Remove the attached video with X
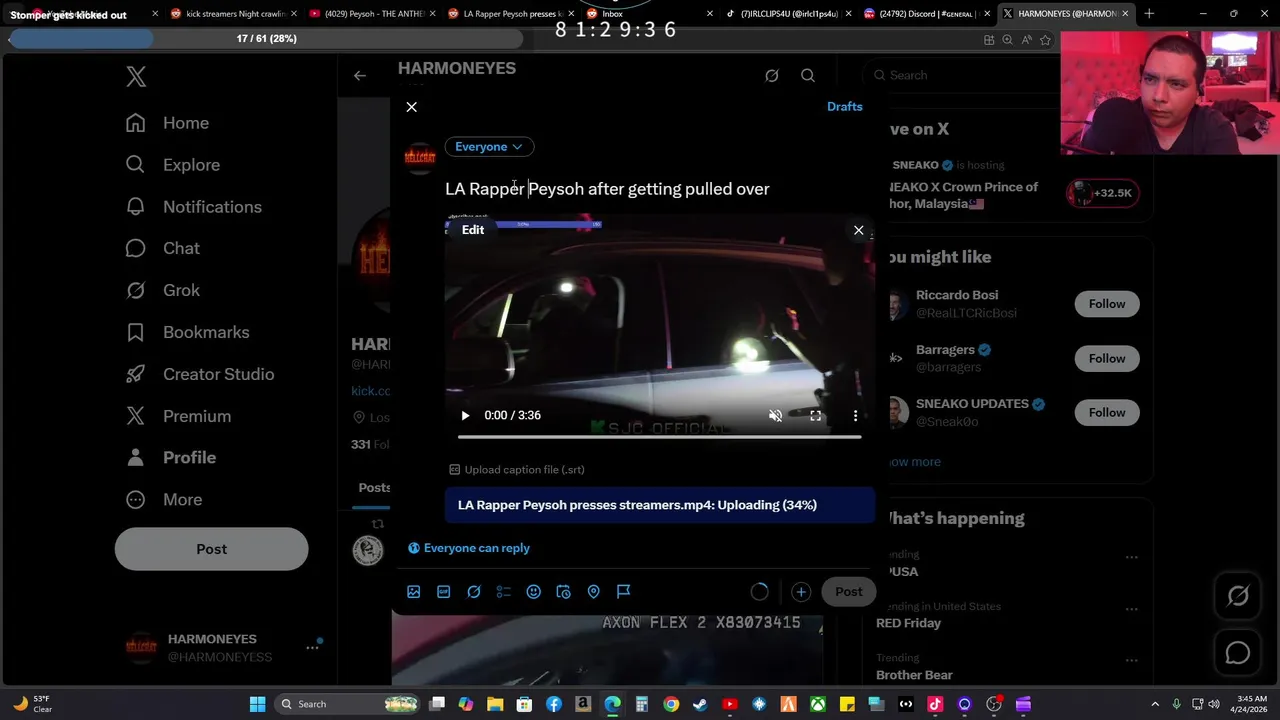The width and height of the screenshot is (1280, 720). 858,231
